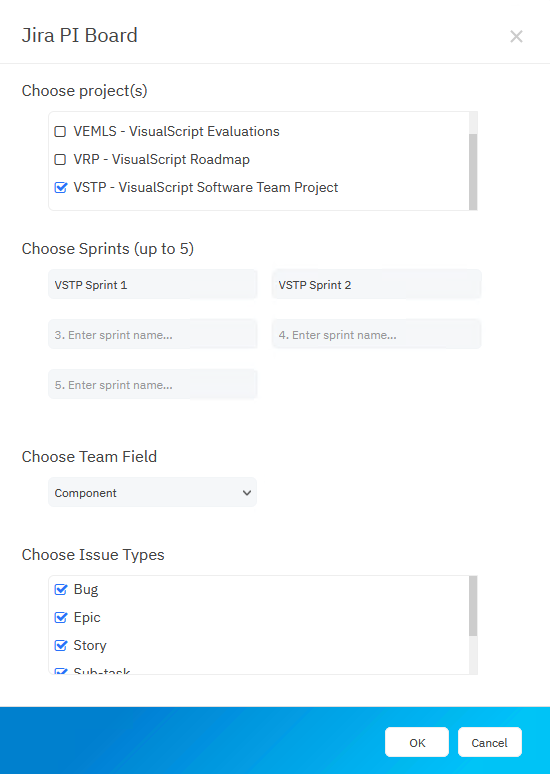
Task: Focus the third sprint name field
Action: pyautogui.click(x=153, y=335)
